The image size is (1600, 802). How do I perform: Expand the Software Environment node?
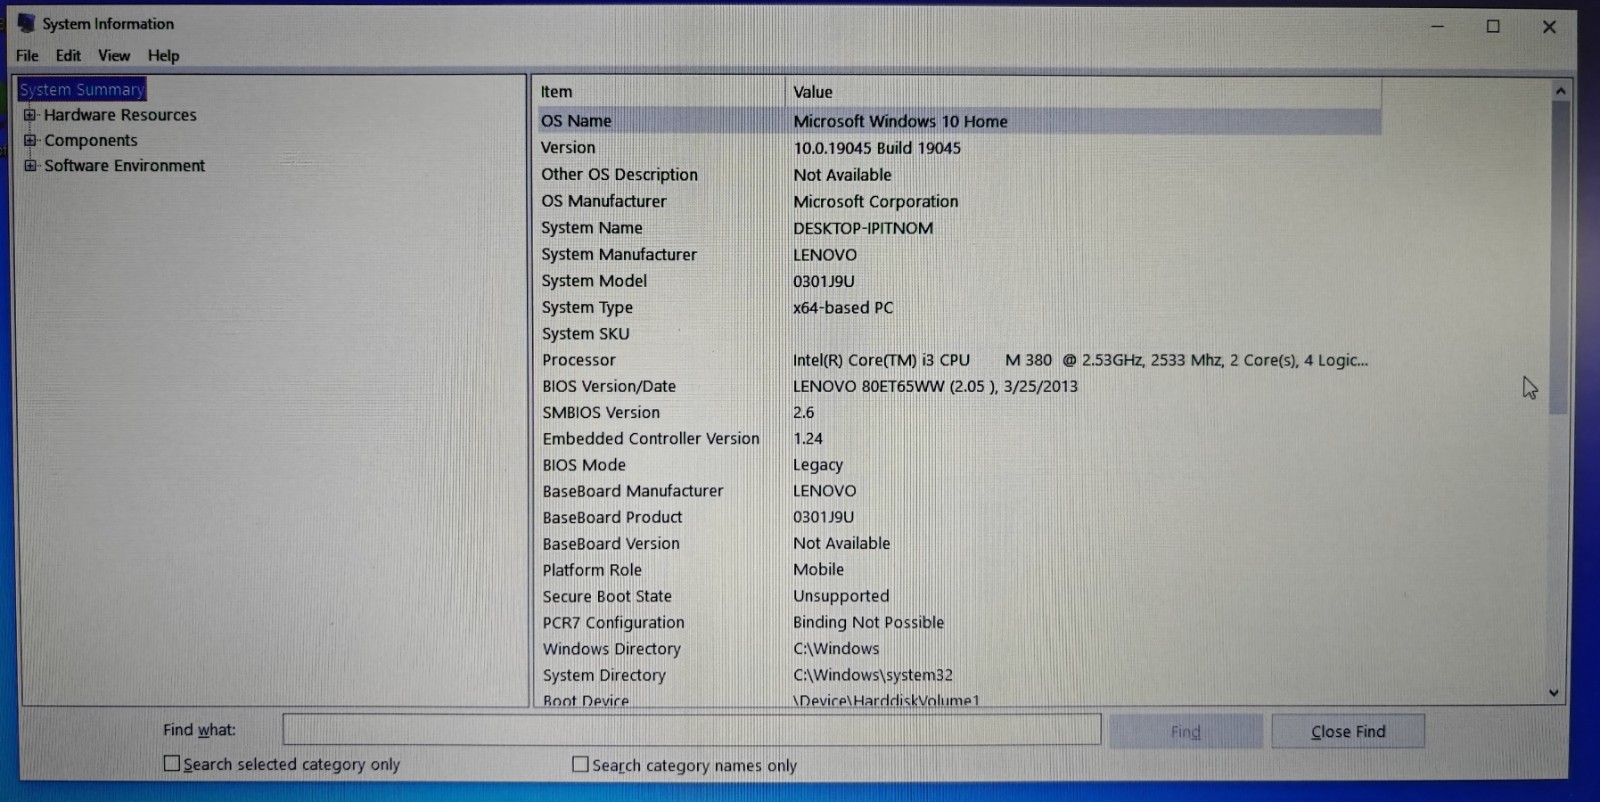click(x=30, y=165)
